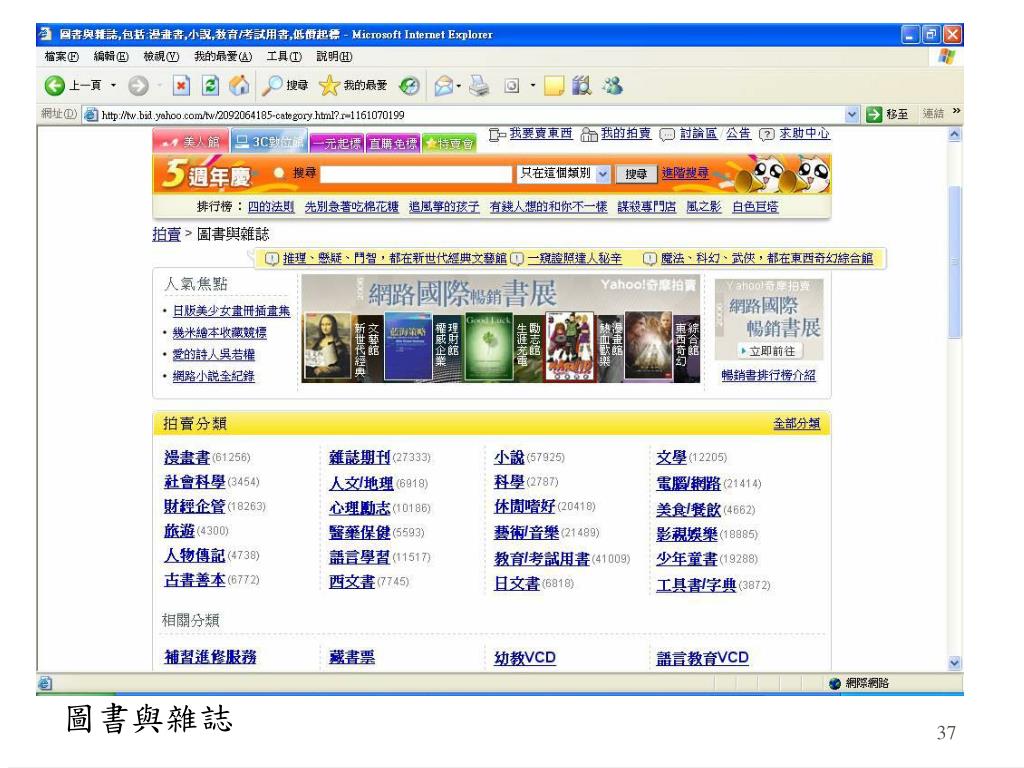Refresh the page with green arrows icon

pos(210,86)
